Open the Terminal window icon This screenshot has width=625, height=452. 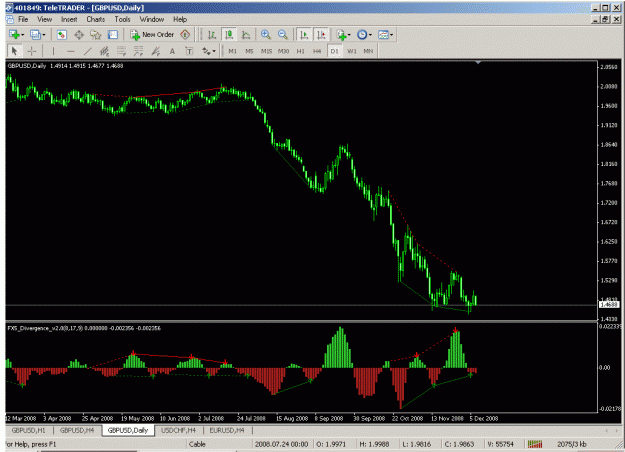113,35
